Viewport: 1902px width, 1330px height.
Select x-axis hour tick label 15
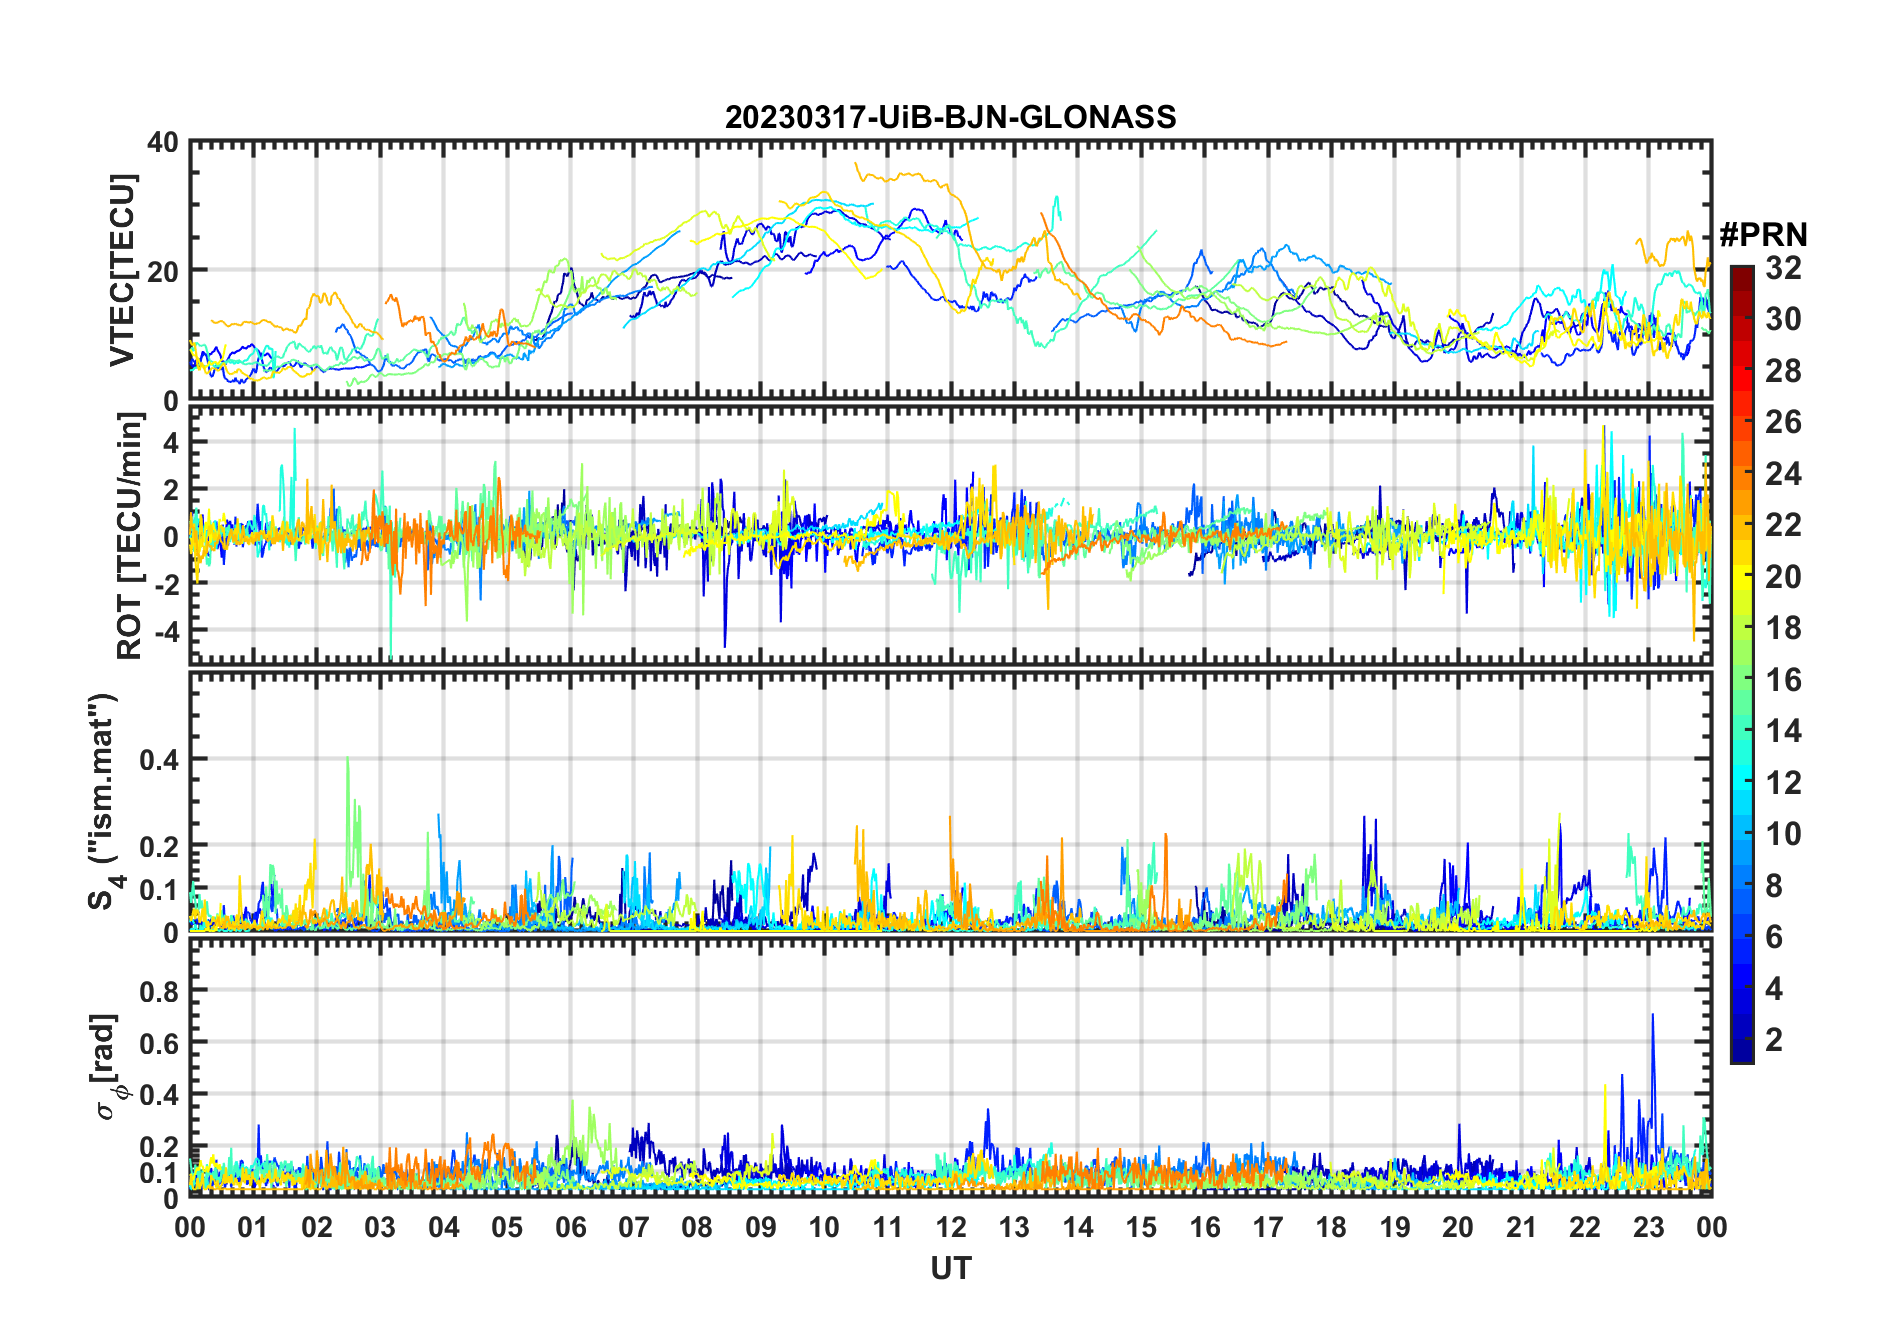[1141, 1227]
